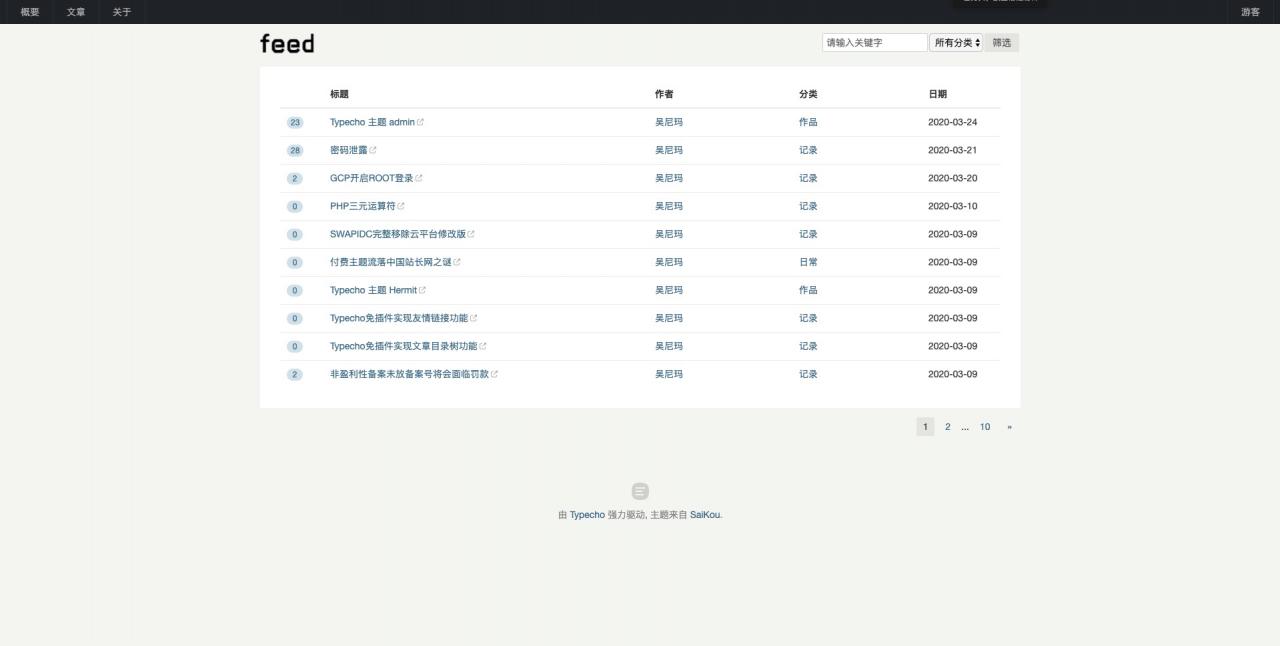Focus the 请输入关键字 search field

(875, 43)
